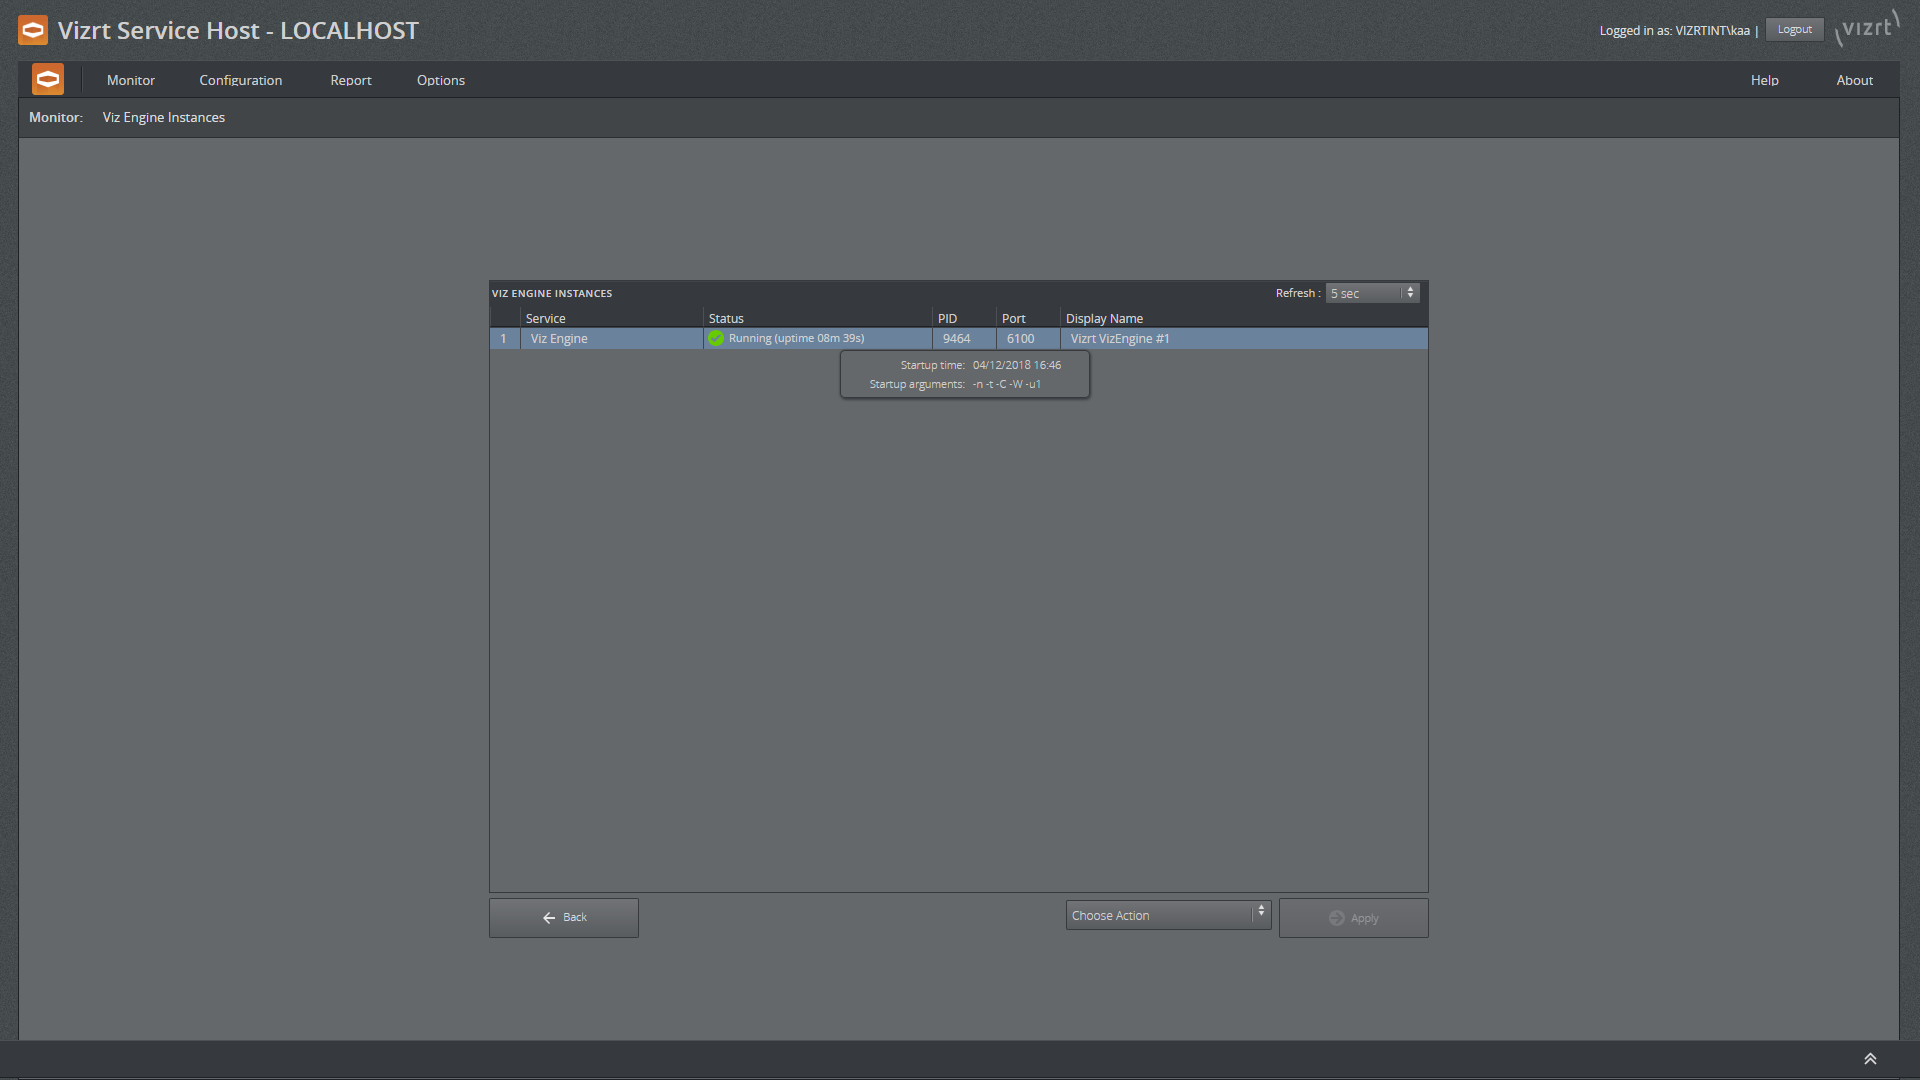
Task: Enable the running status checkbox indicator
Action: pos(717,338)
